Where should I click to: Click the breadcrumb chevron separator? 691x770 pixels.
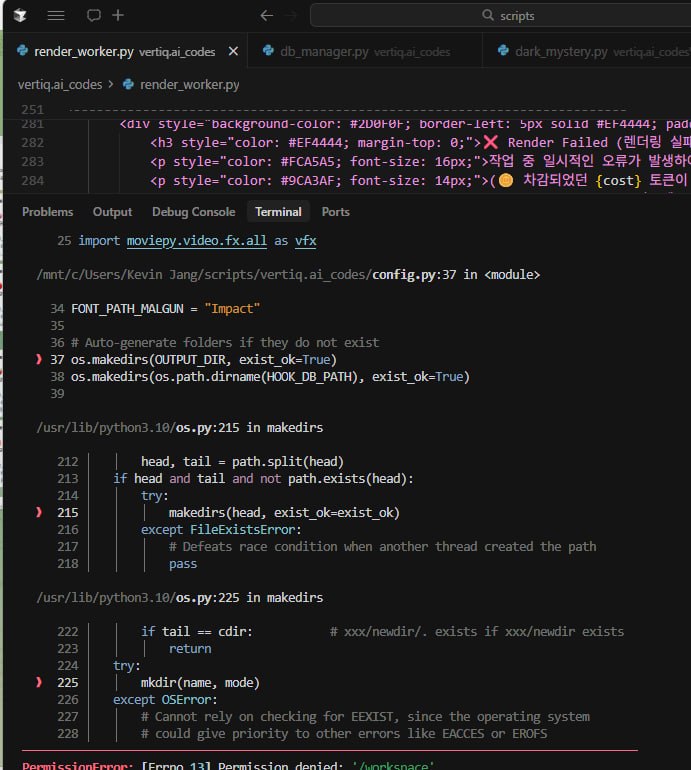(111, 84)
